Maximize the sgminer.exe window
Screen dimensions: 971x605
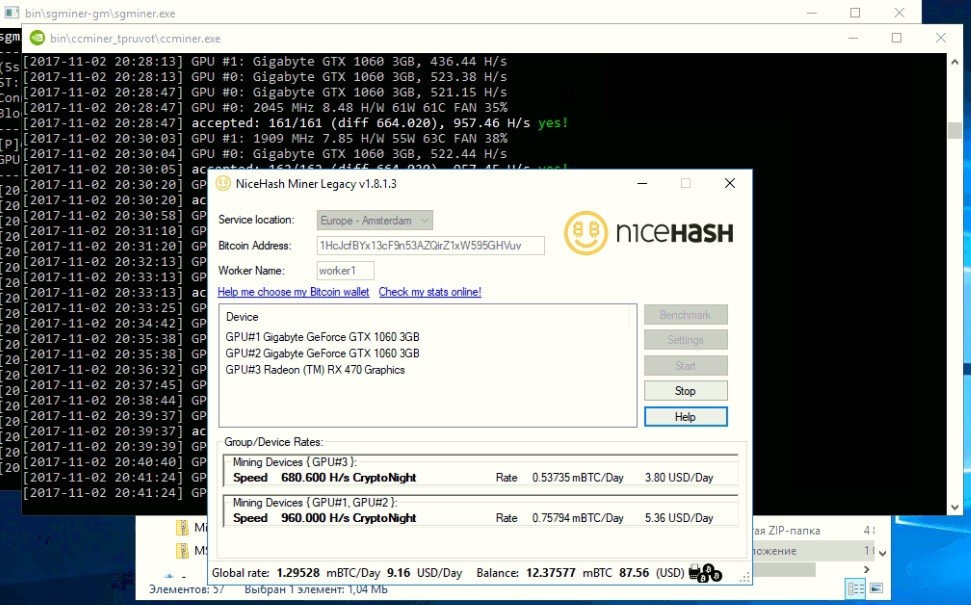855,12
